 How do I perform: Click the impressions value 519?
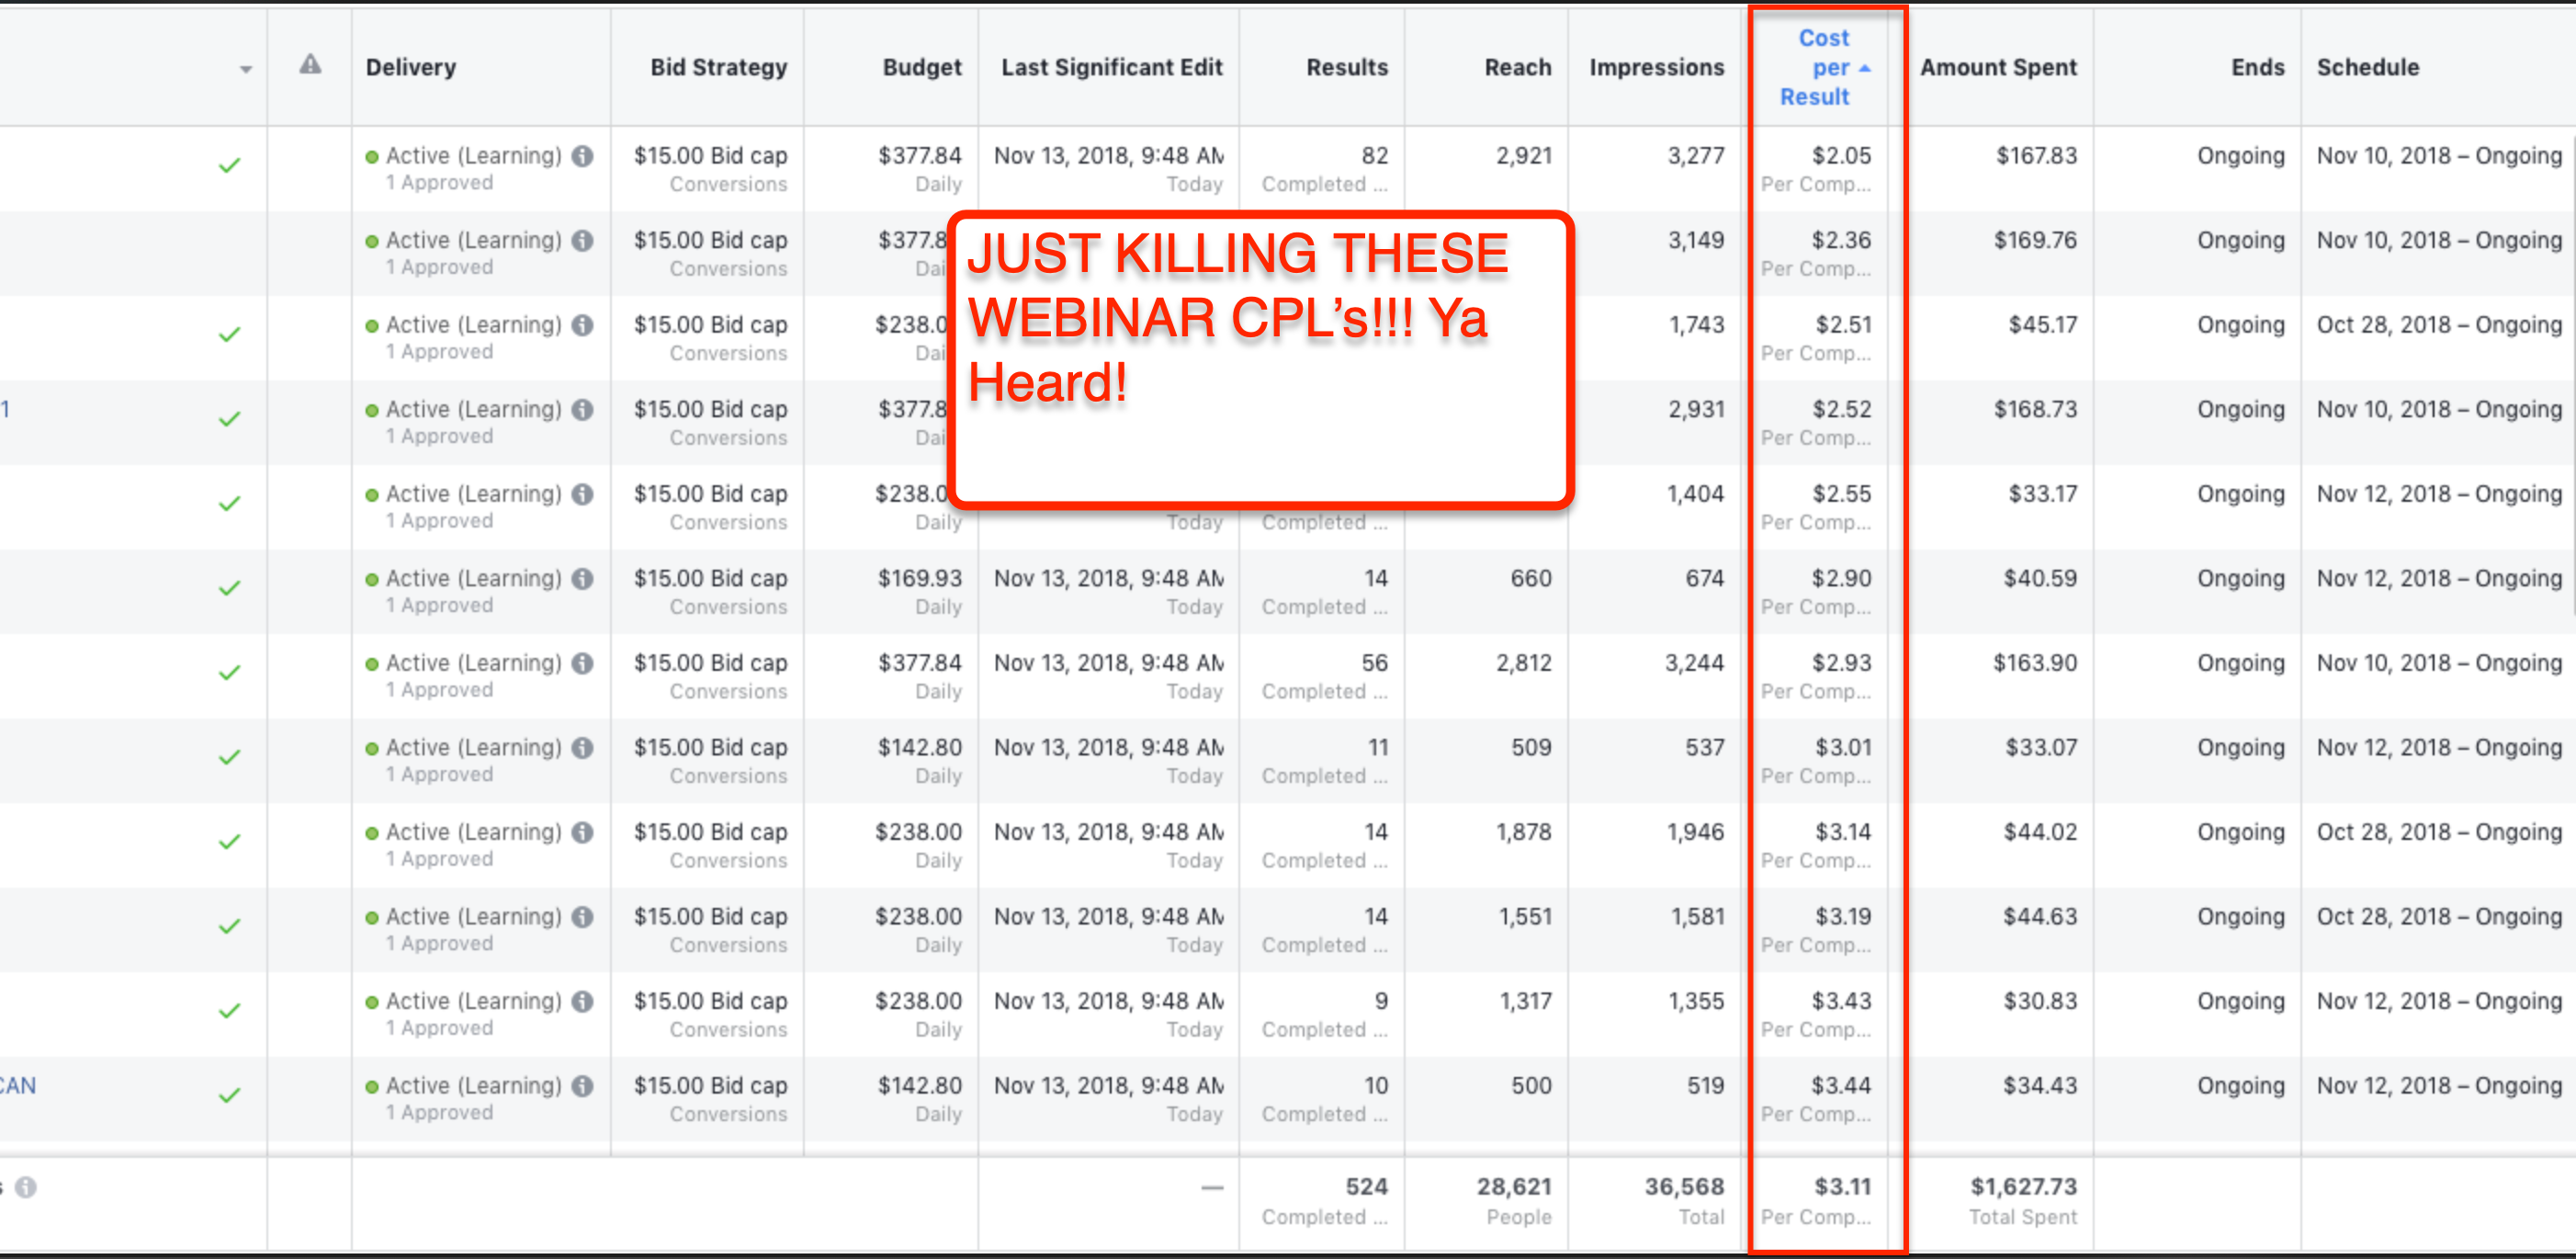click(1705, 1086)
